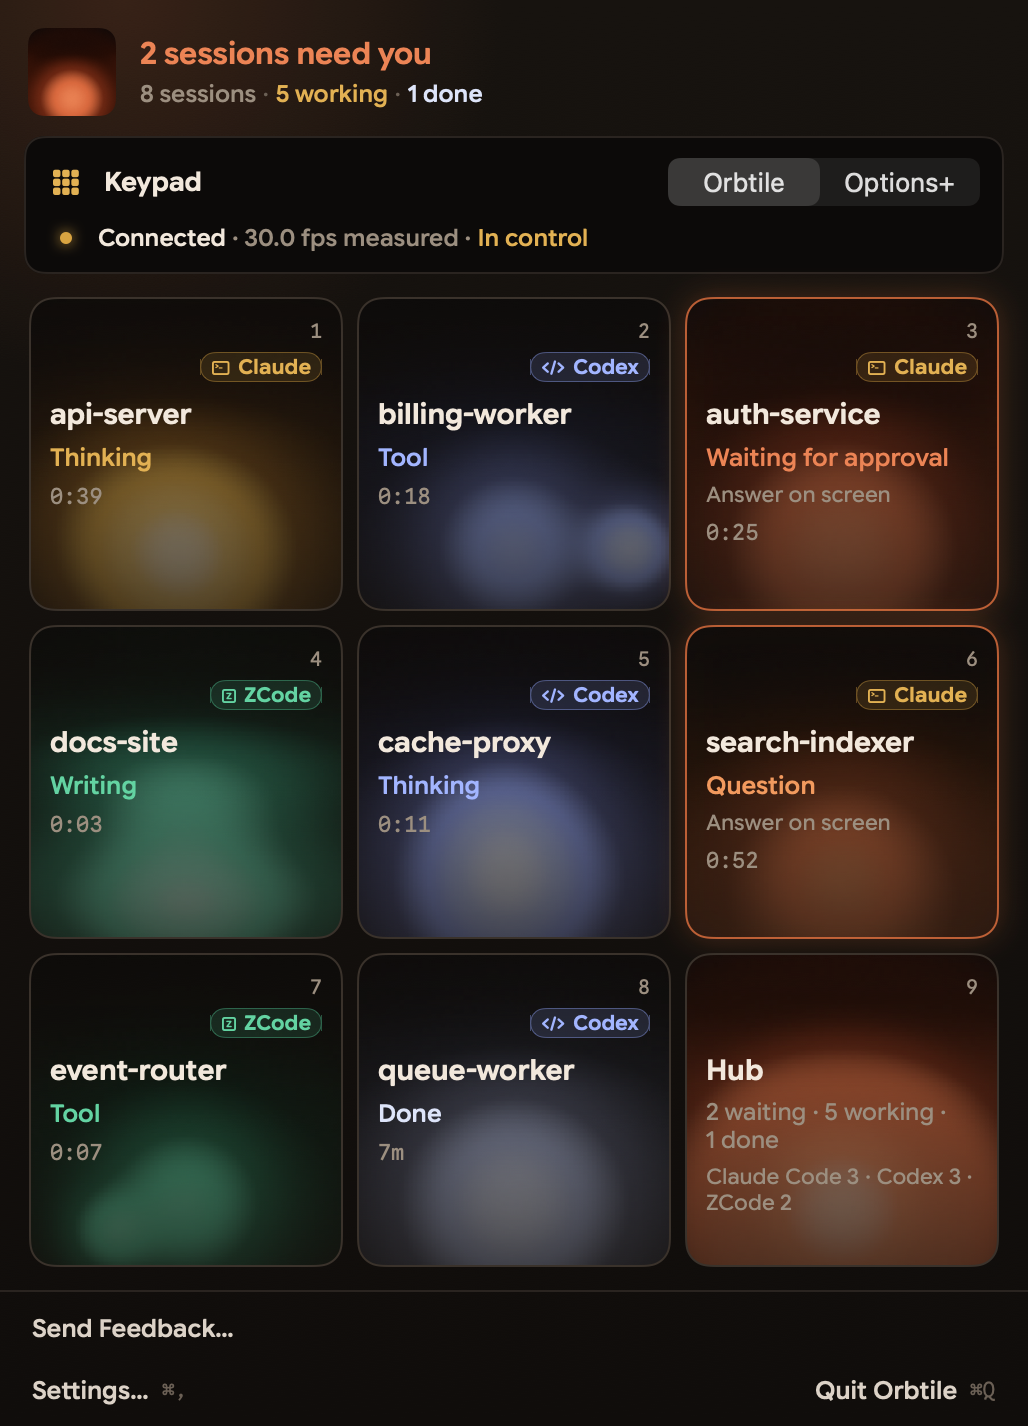Click 'Waiting for approval' on auth-service

click(x=827, y=457)
